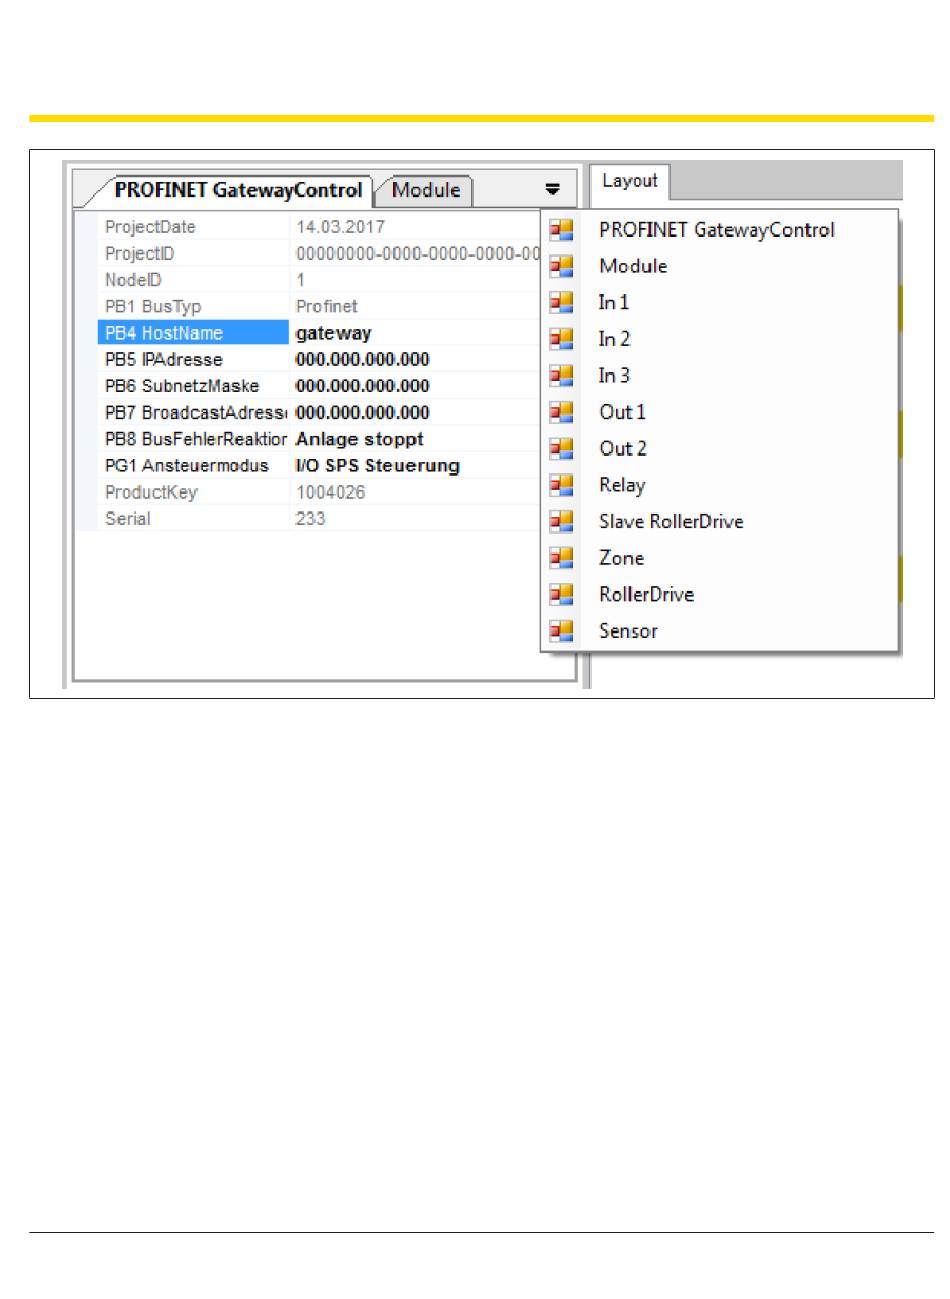Select the PB6 SubnetzMaske property label
Image resolution: width=950 pixels, height=1299 pixels.
click(182, 386)
